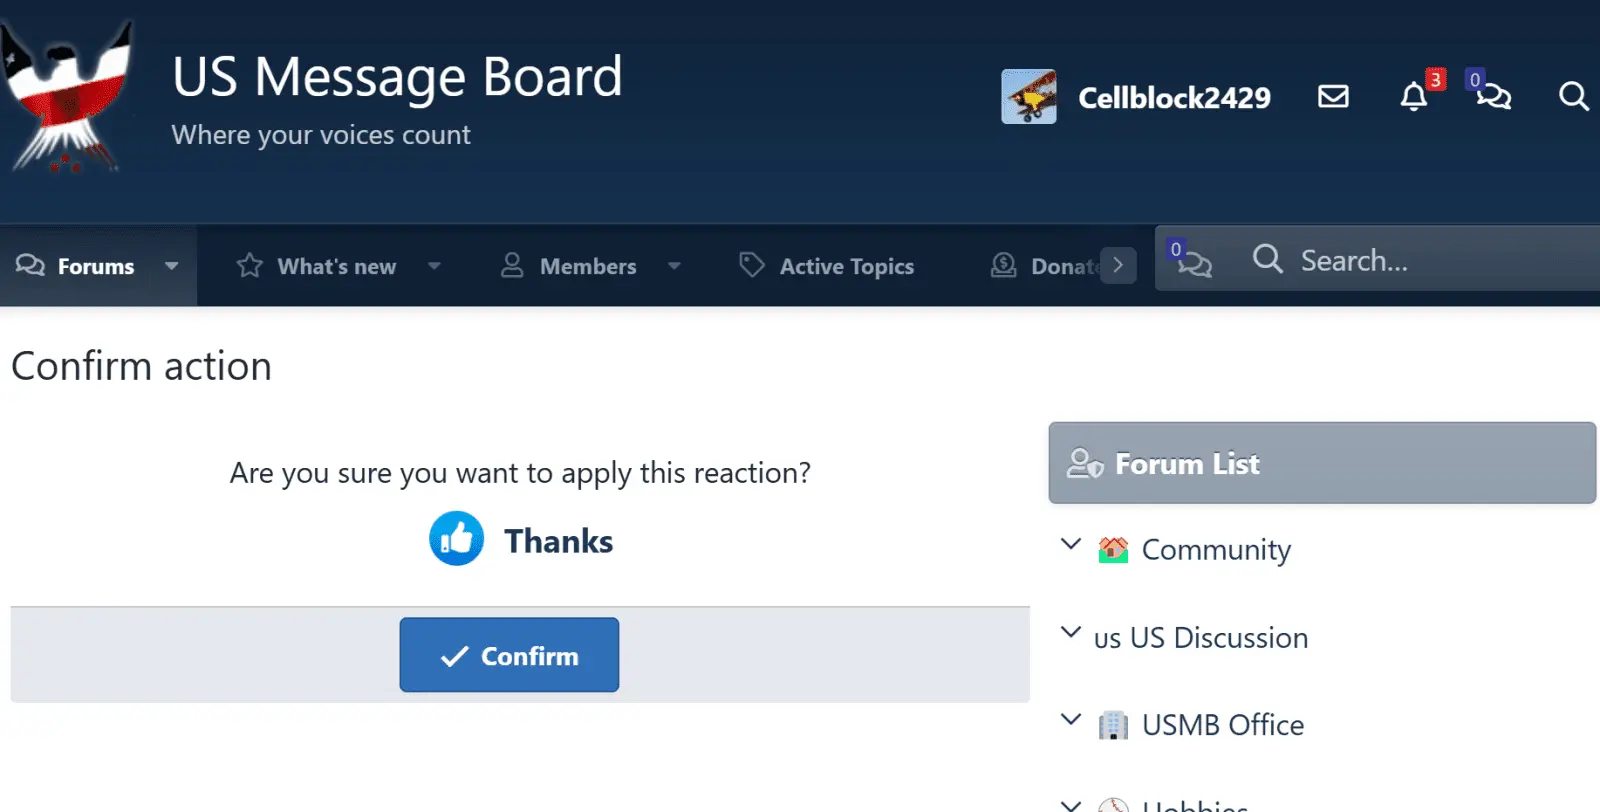The width and height of the screenshot is (1600, 812).
Task: Collapse the USMB Office category chevron
Action: tap(1071, 720)
